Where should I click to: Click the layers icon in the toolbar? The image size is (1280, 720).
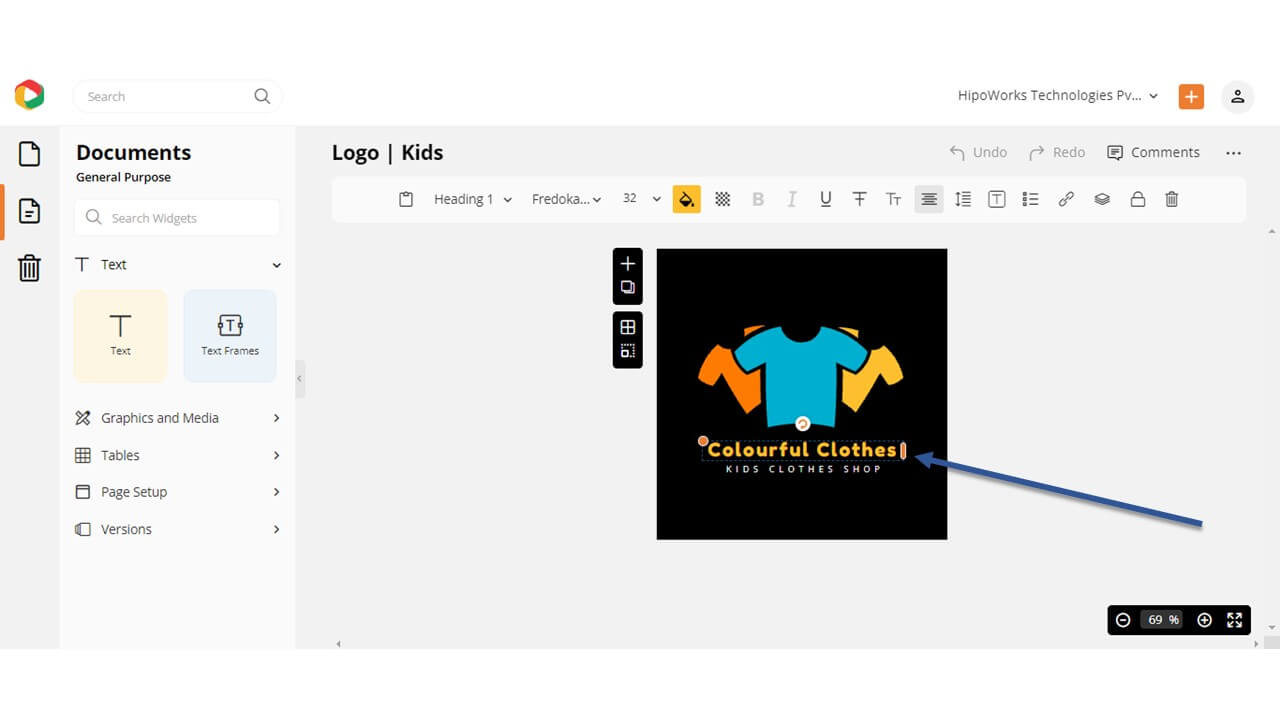tap(1102, 199)
